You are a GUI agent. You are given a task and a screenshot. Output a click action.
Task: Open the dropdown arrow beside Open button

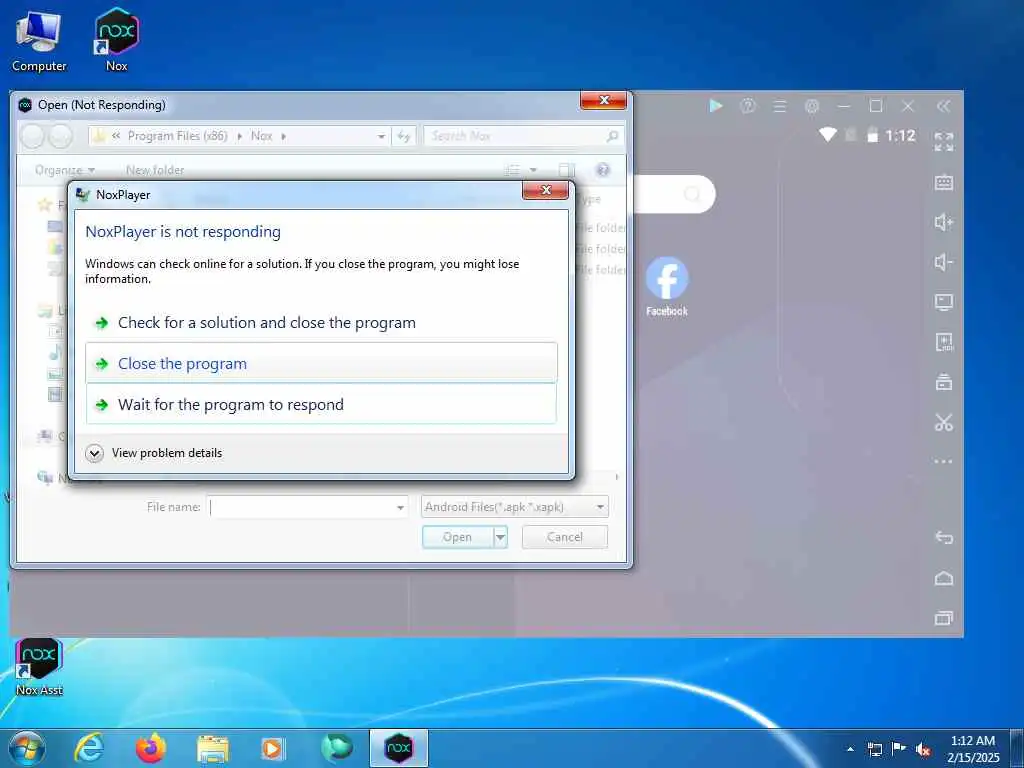tap(500, 537)
